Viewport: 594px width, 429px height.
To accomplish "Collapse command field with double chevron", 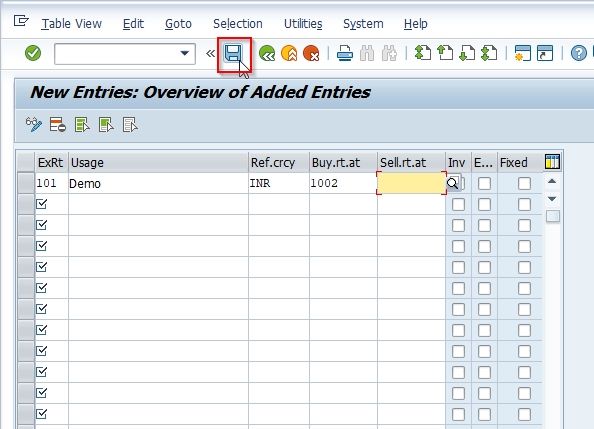I will click(x=210, y=53).
